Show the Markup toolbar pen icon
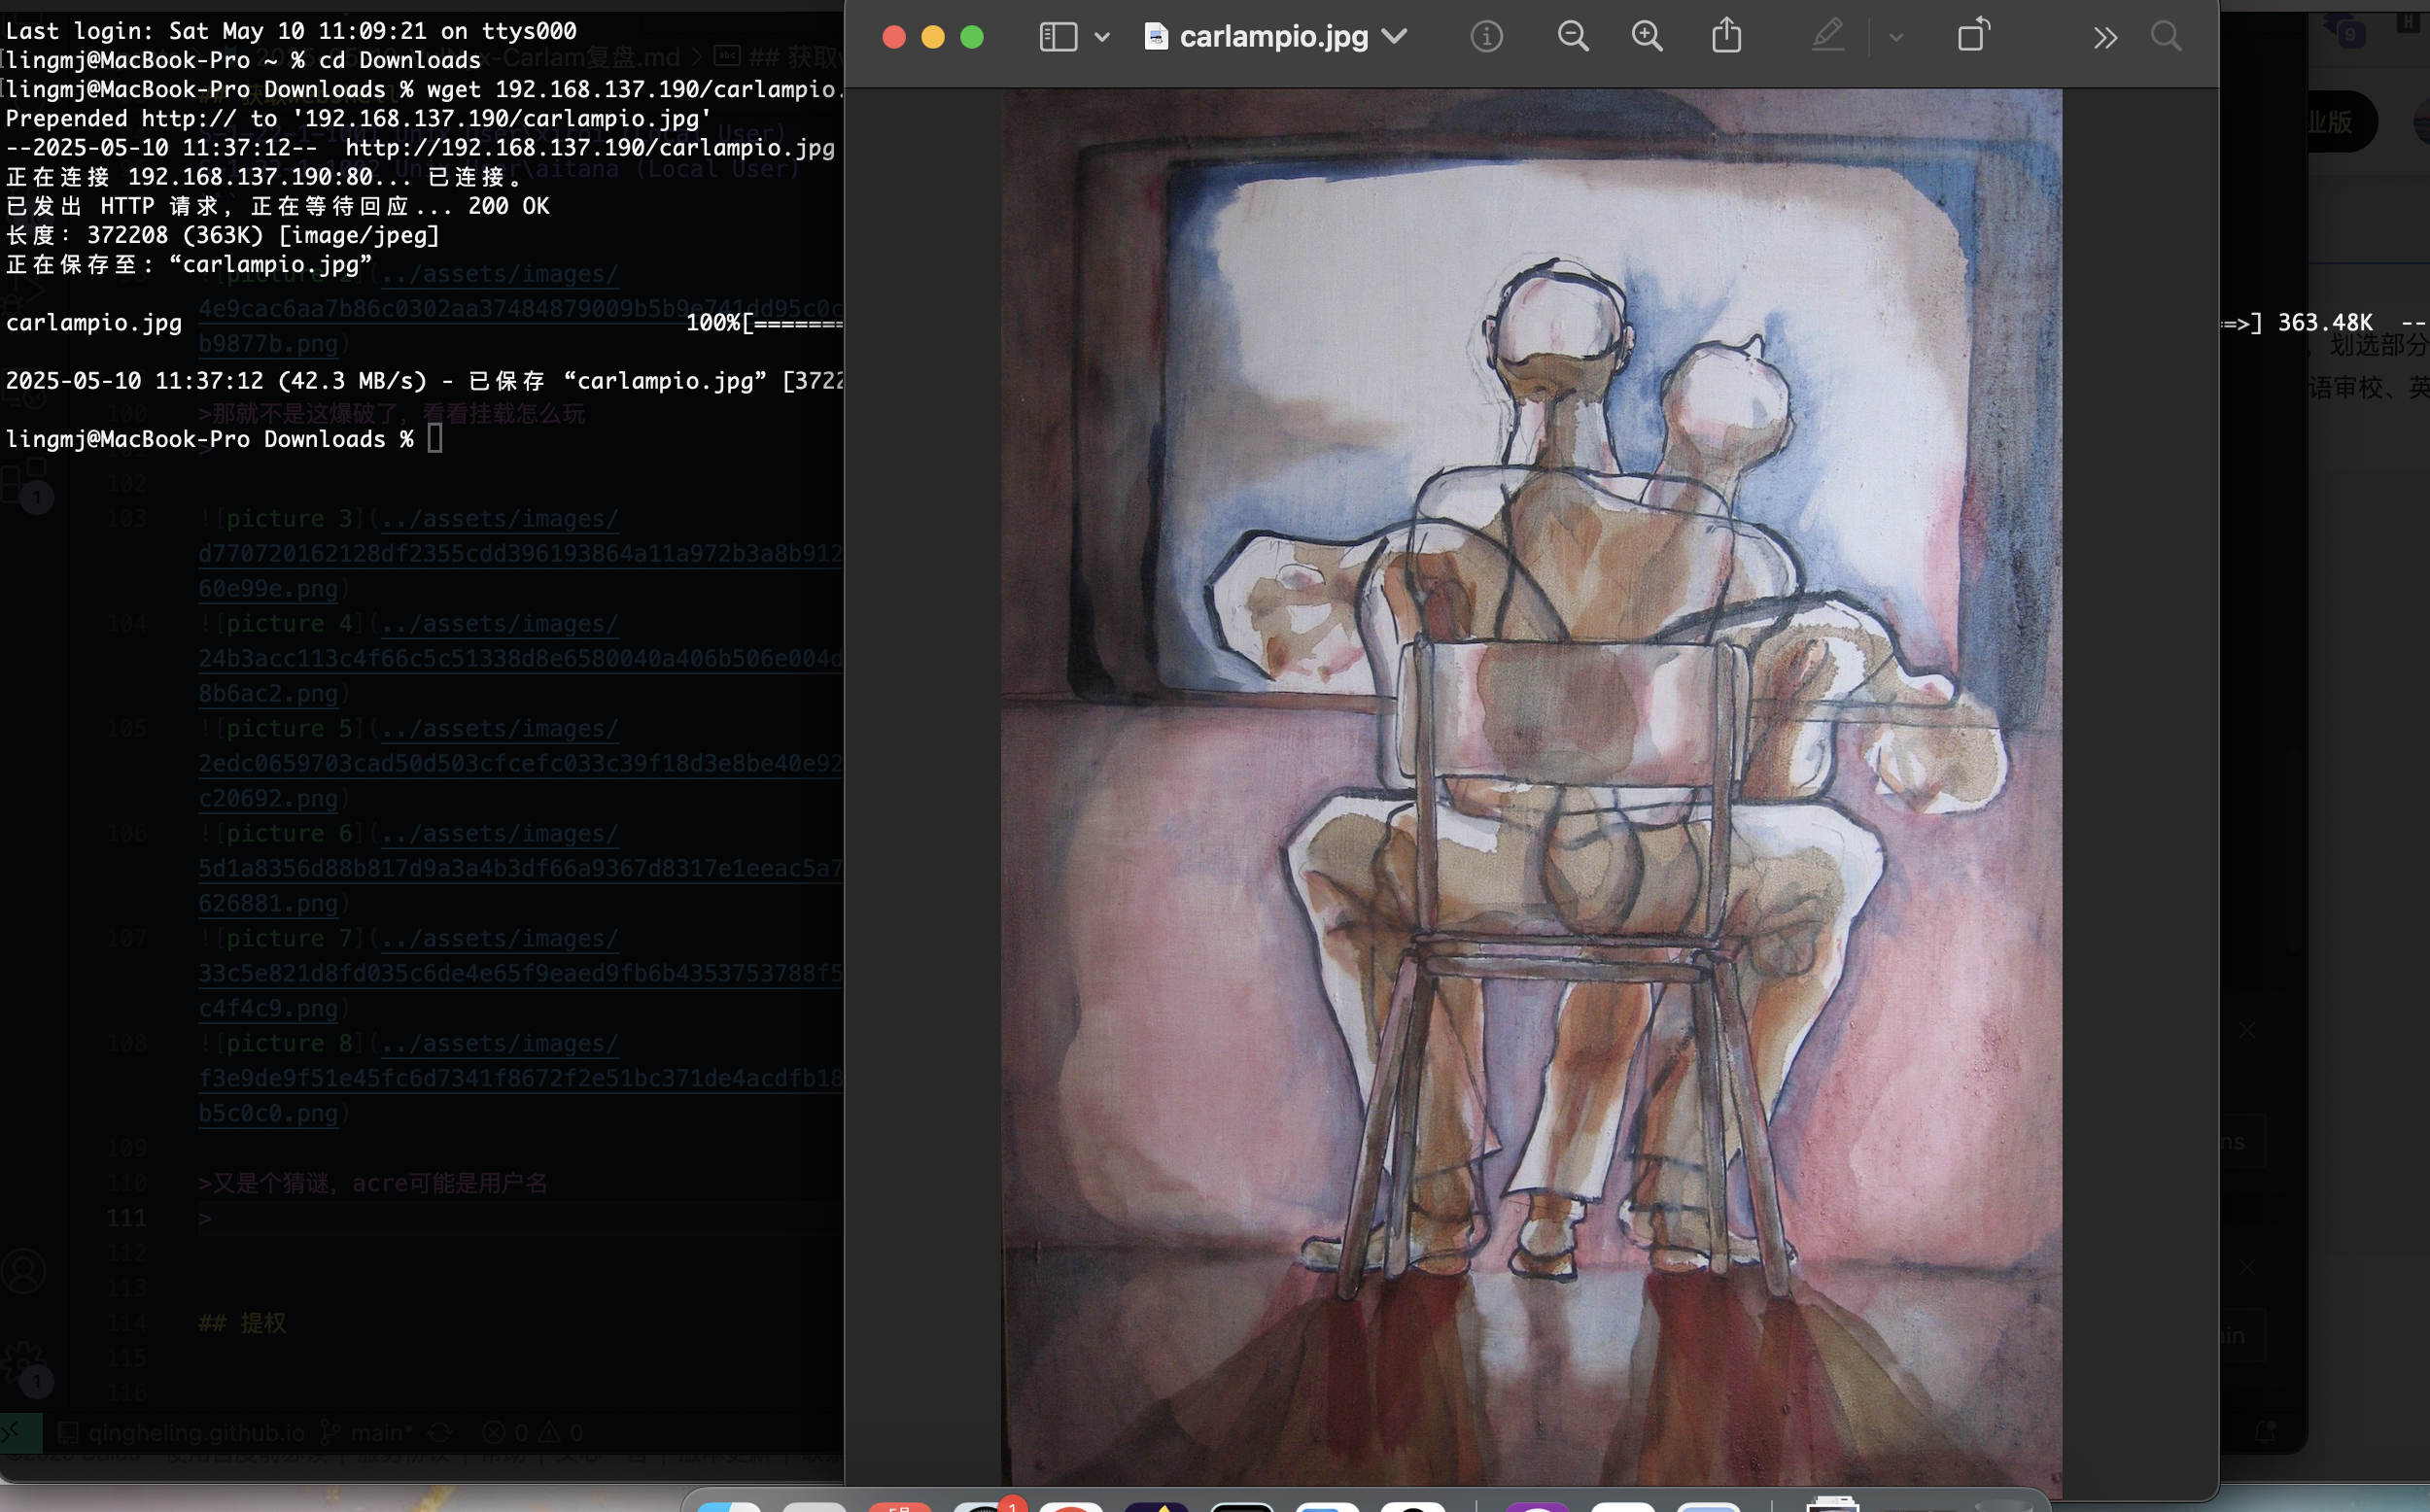The image size is (2430, 1512). pyautogui.click(x=1828, y=36)
